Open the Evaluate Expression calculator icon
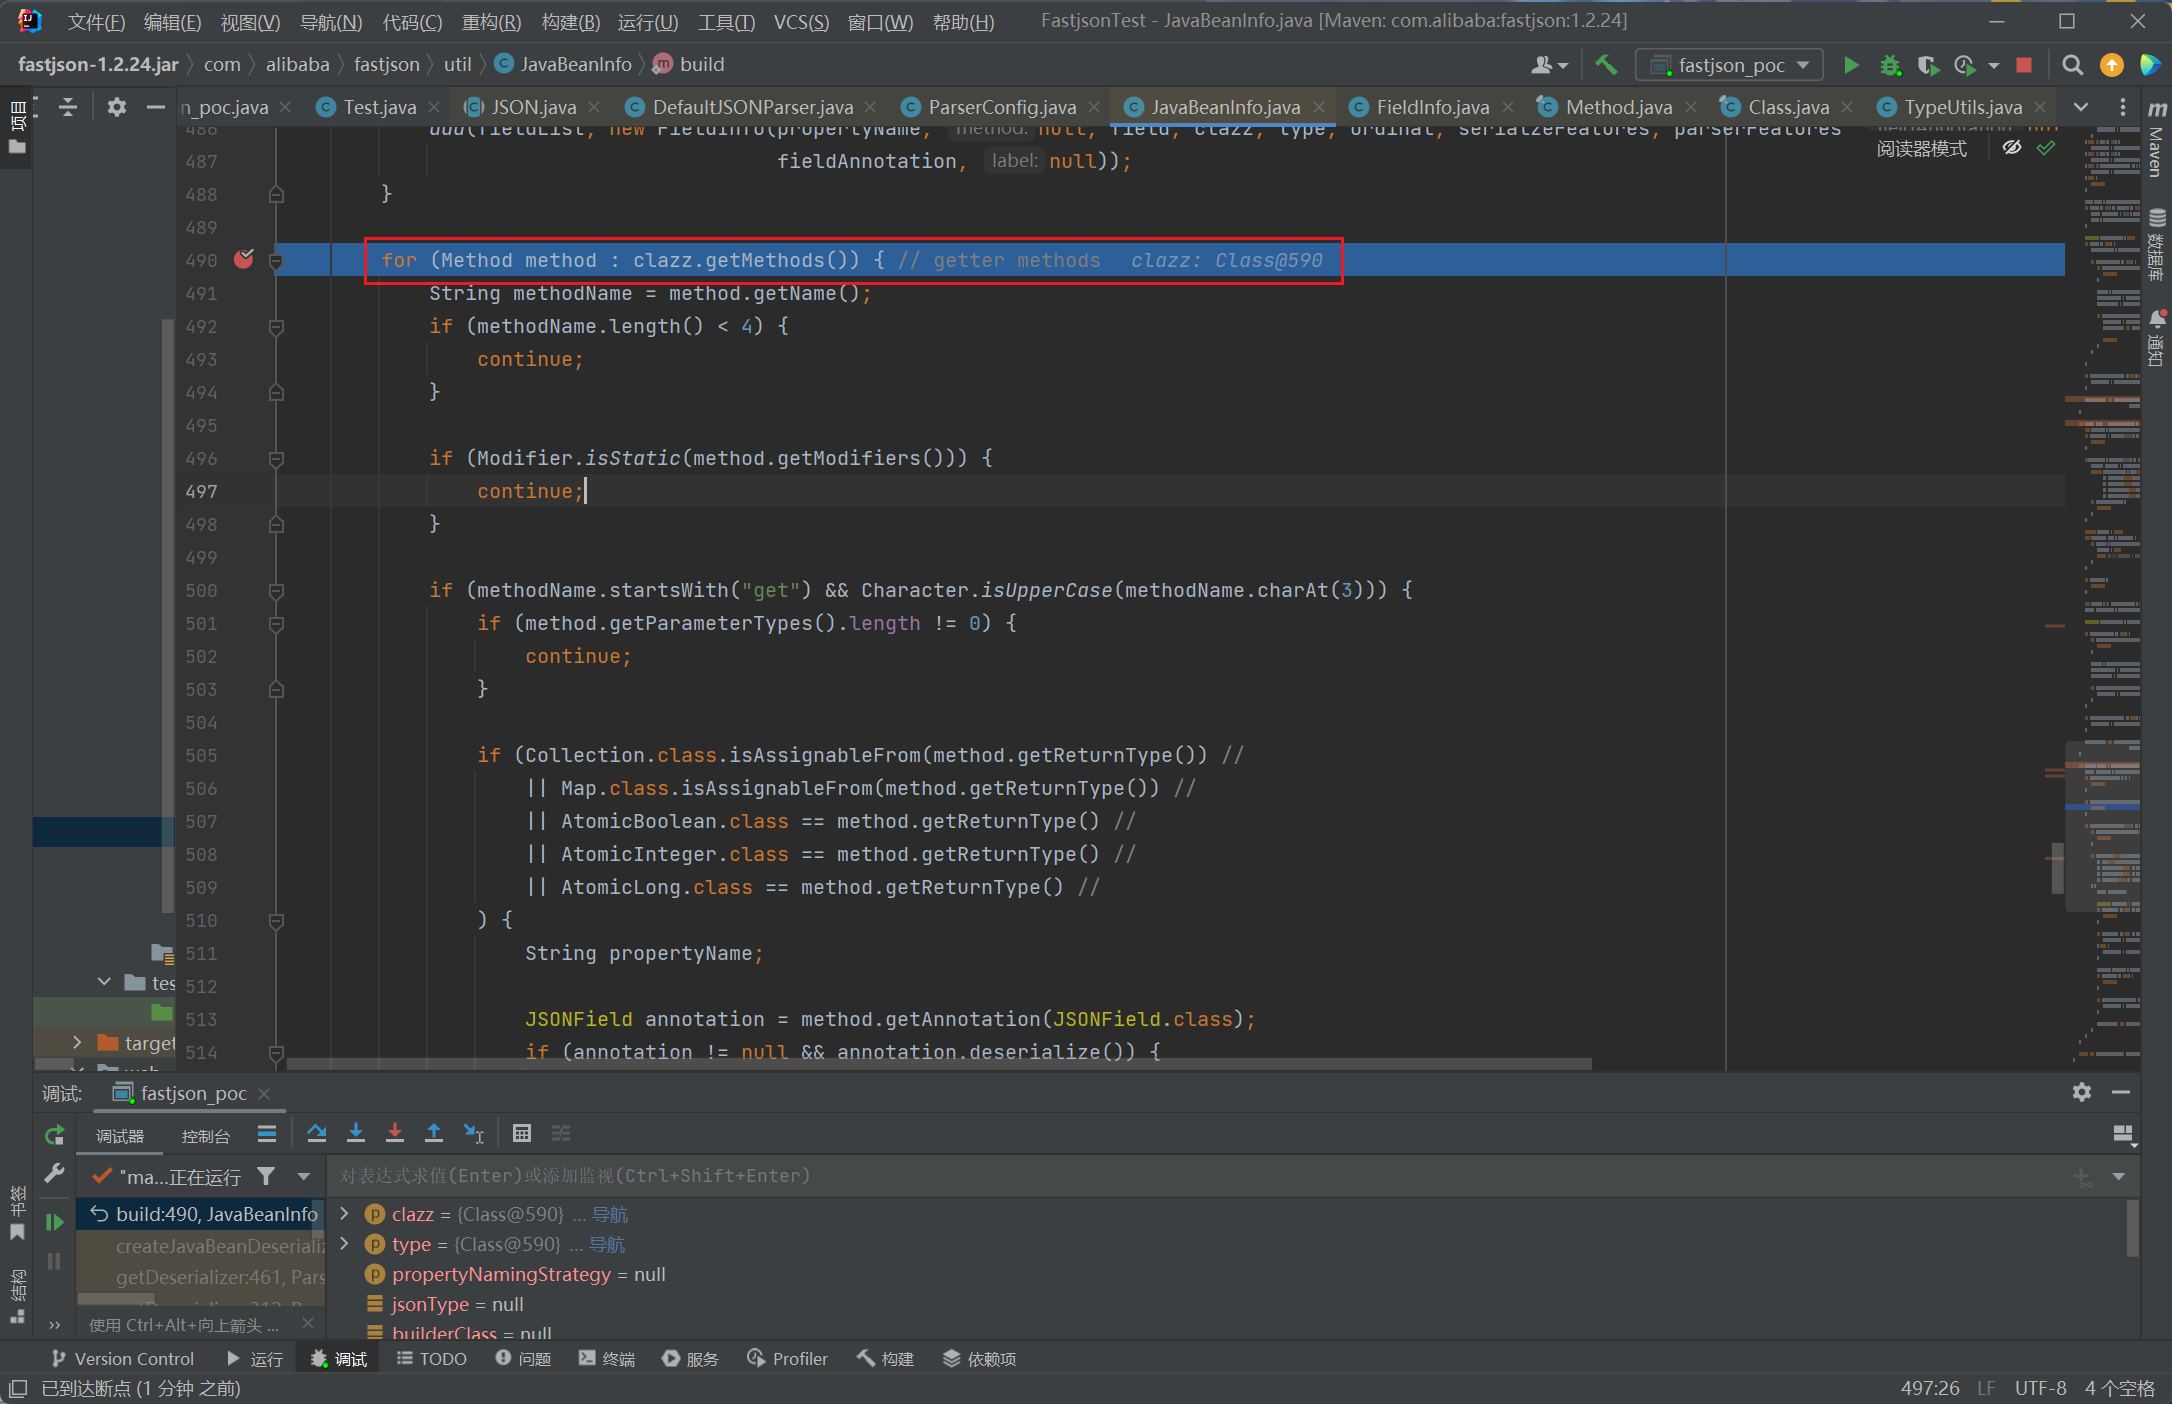2172x1404 pixels. point(522,1133)
